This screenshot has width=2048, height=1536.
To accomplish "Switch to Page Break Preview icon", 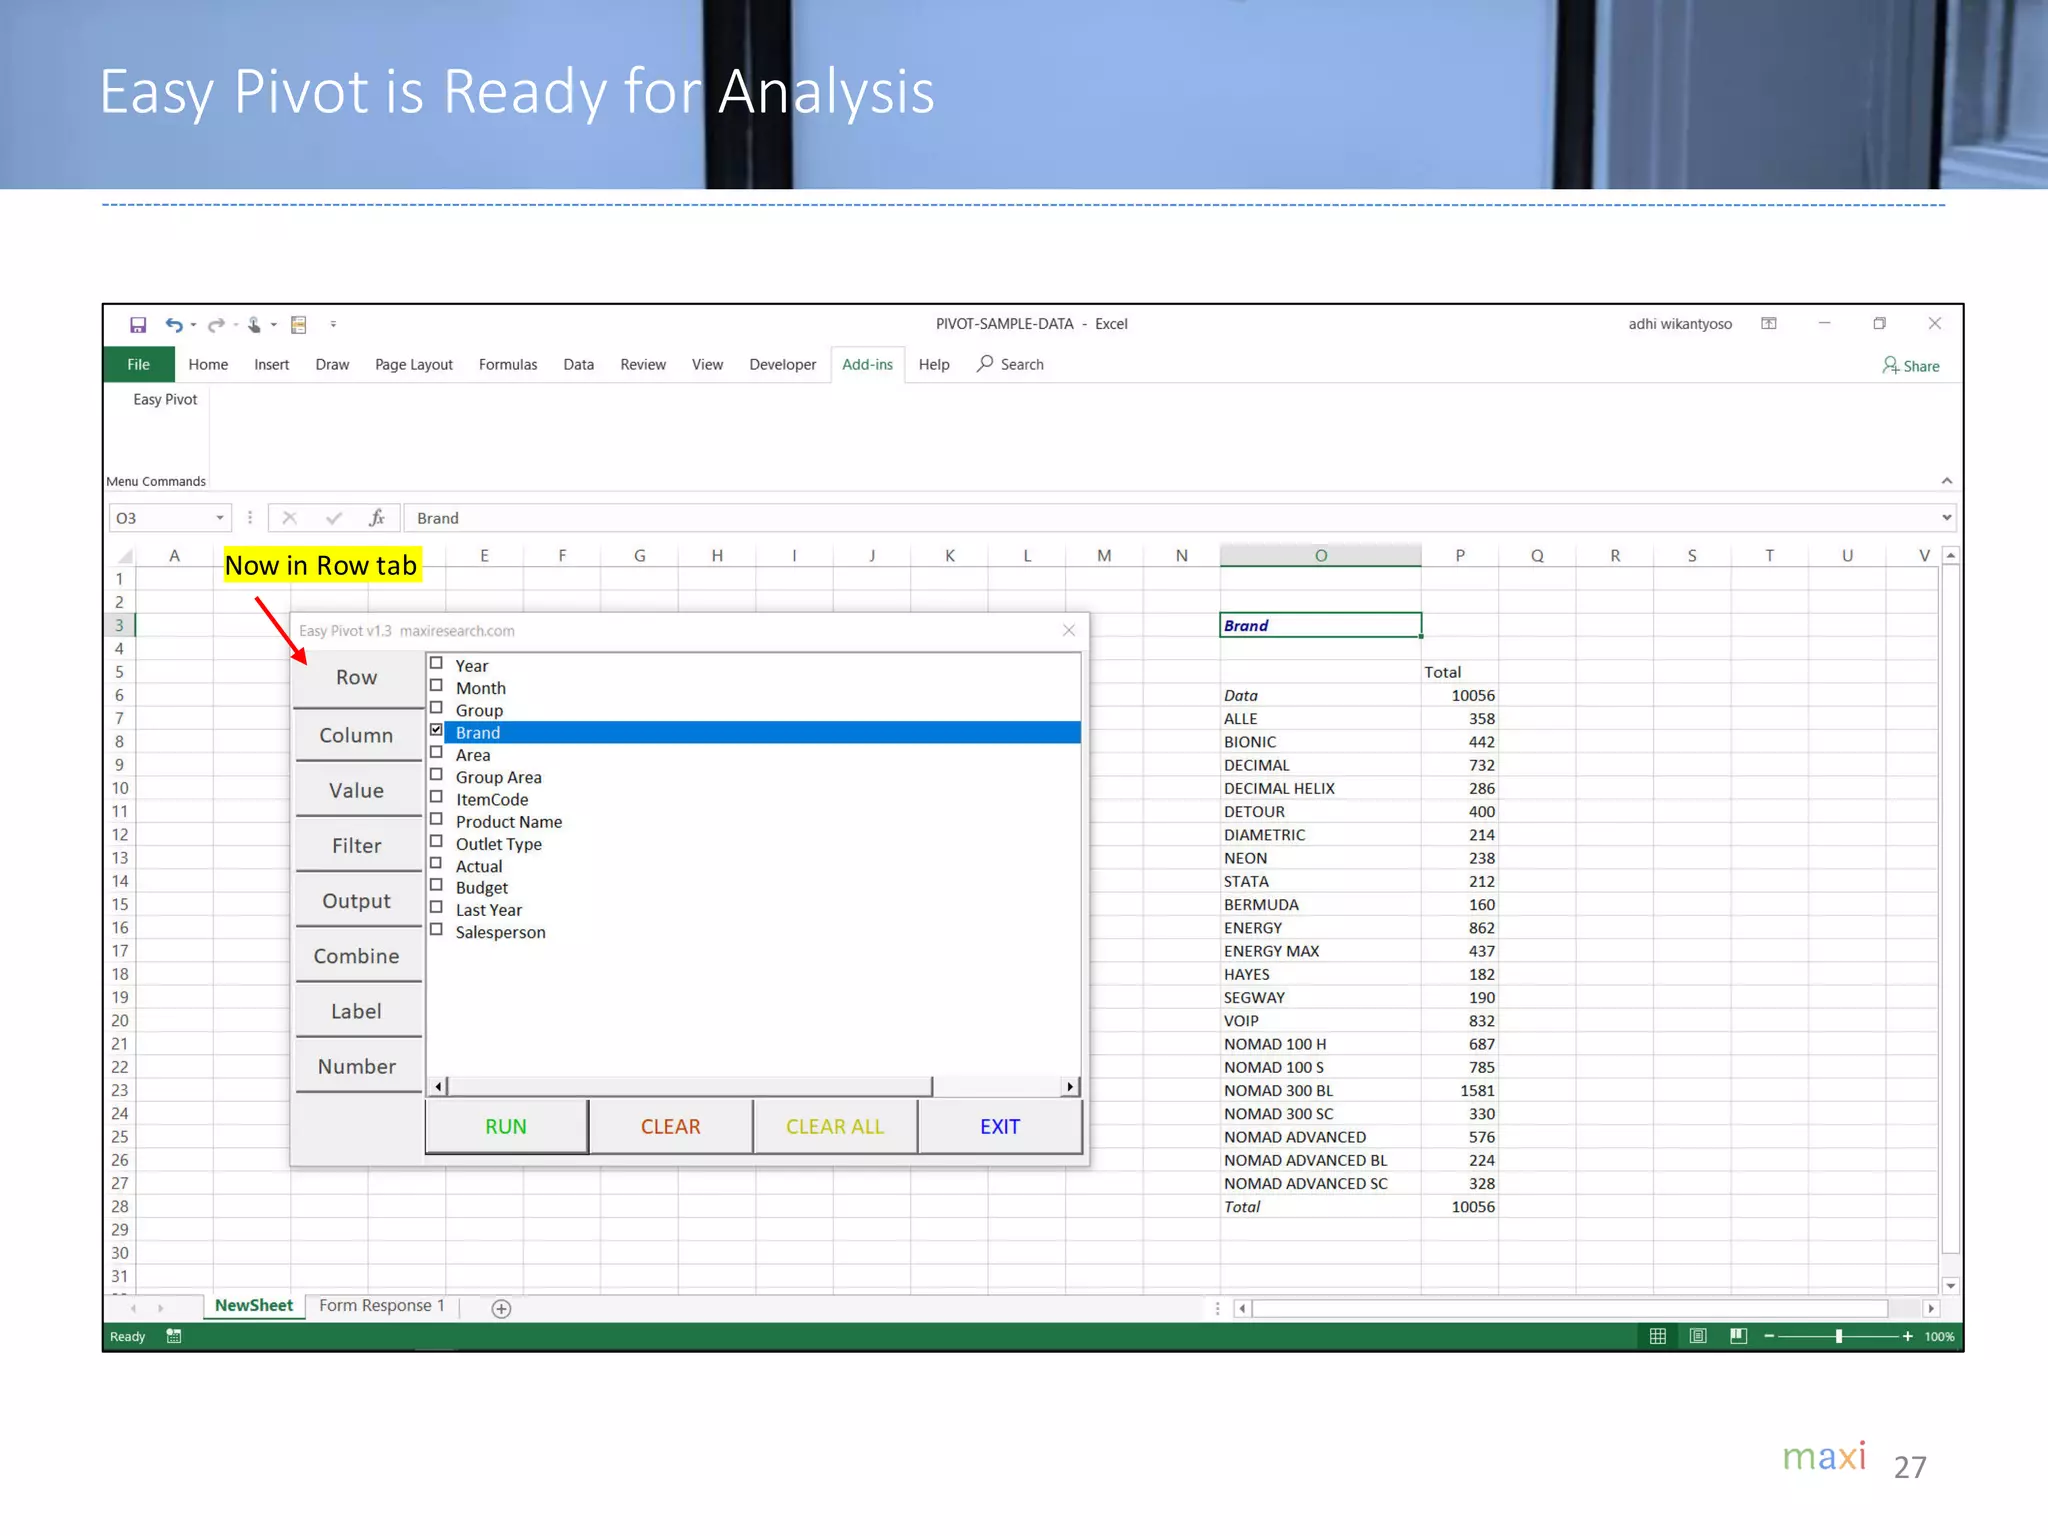I will (x=1738, y=1337).
